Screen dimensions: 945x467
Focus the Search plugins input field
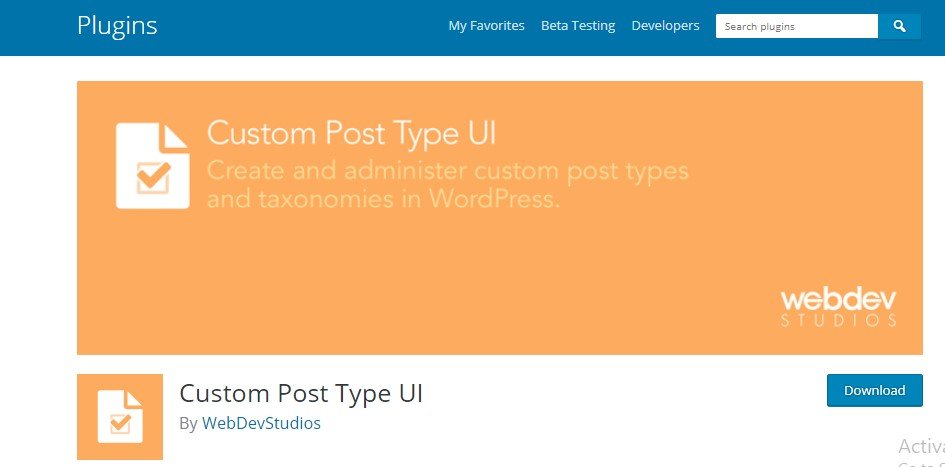point(796,26)
